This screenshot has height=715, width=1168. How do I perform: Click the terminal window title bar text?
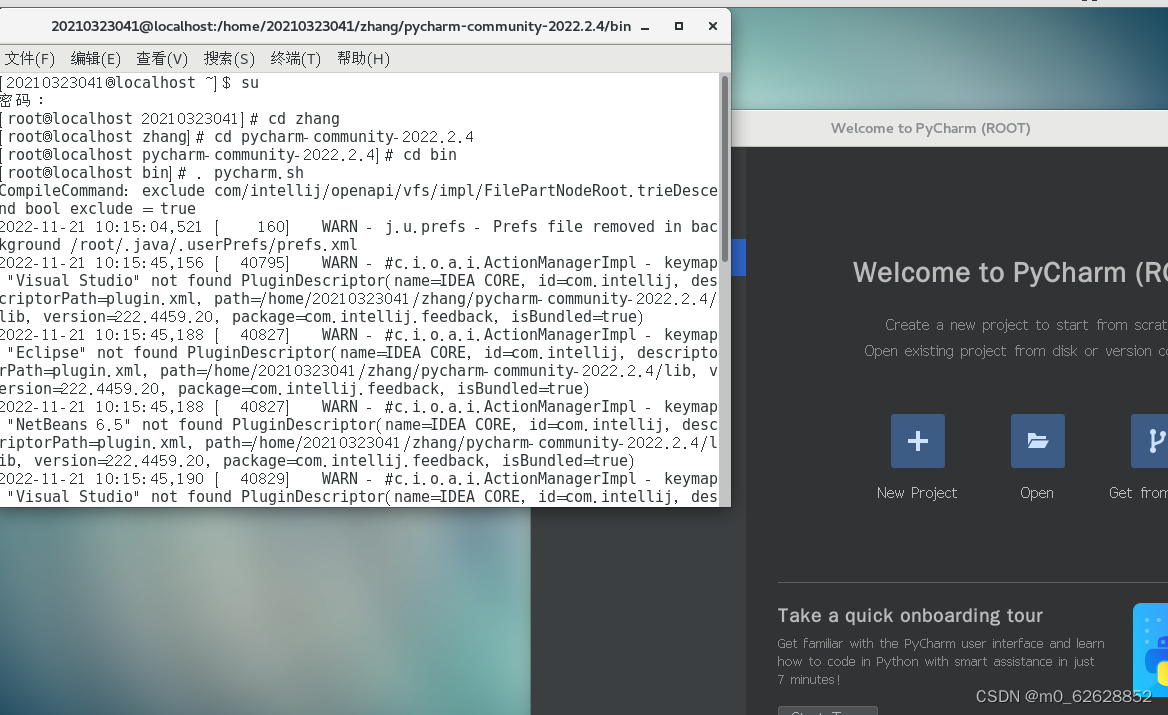coord(340,26)
